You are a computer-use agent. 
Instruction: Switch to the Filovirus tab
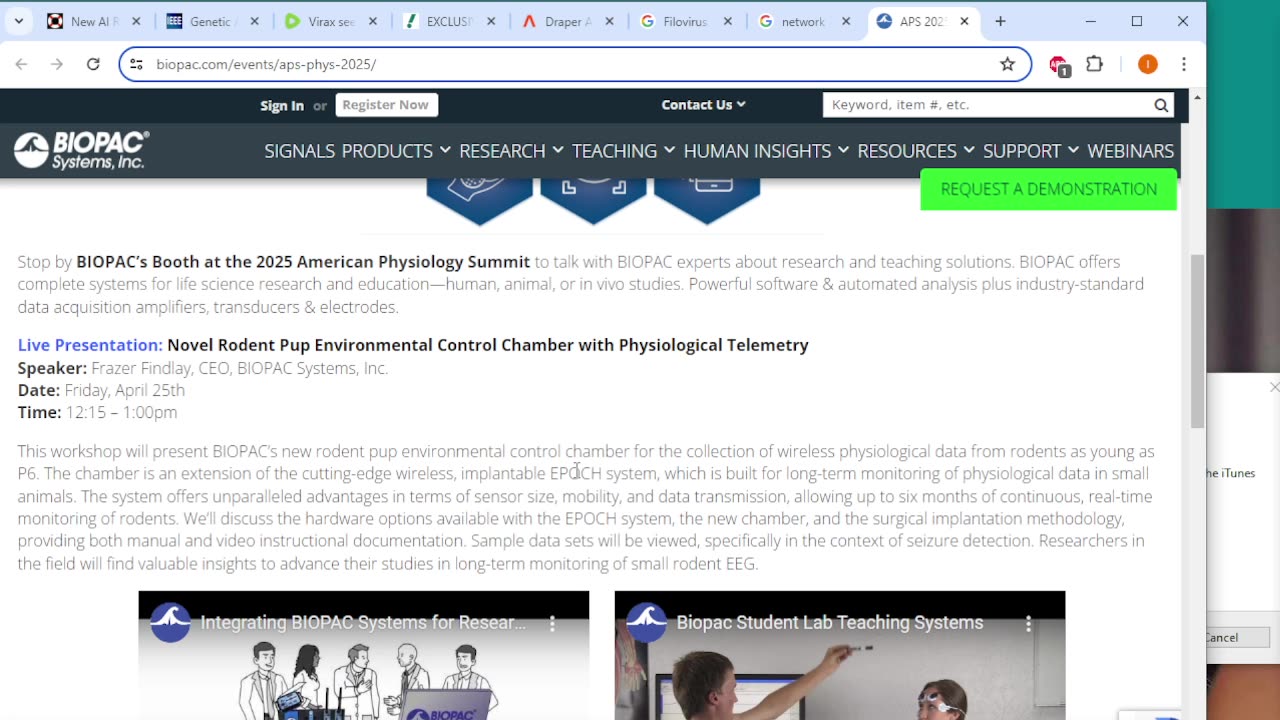[x=686, y=21]
